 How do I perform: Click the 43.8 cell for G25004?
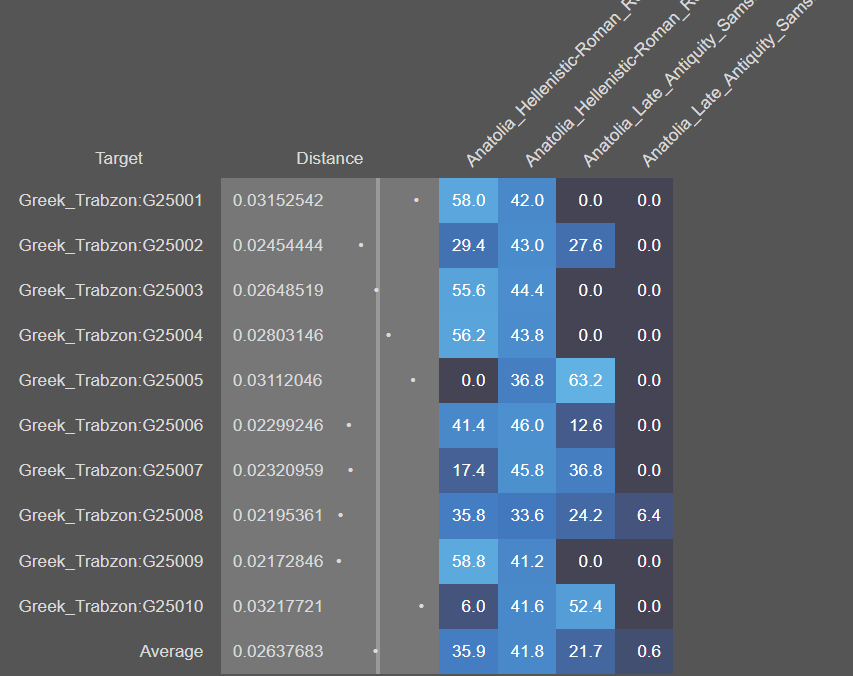(527, 335)
